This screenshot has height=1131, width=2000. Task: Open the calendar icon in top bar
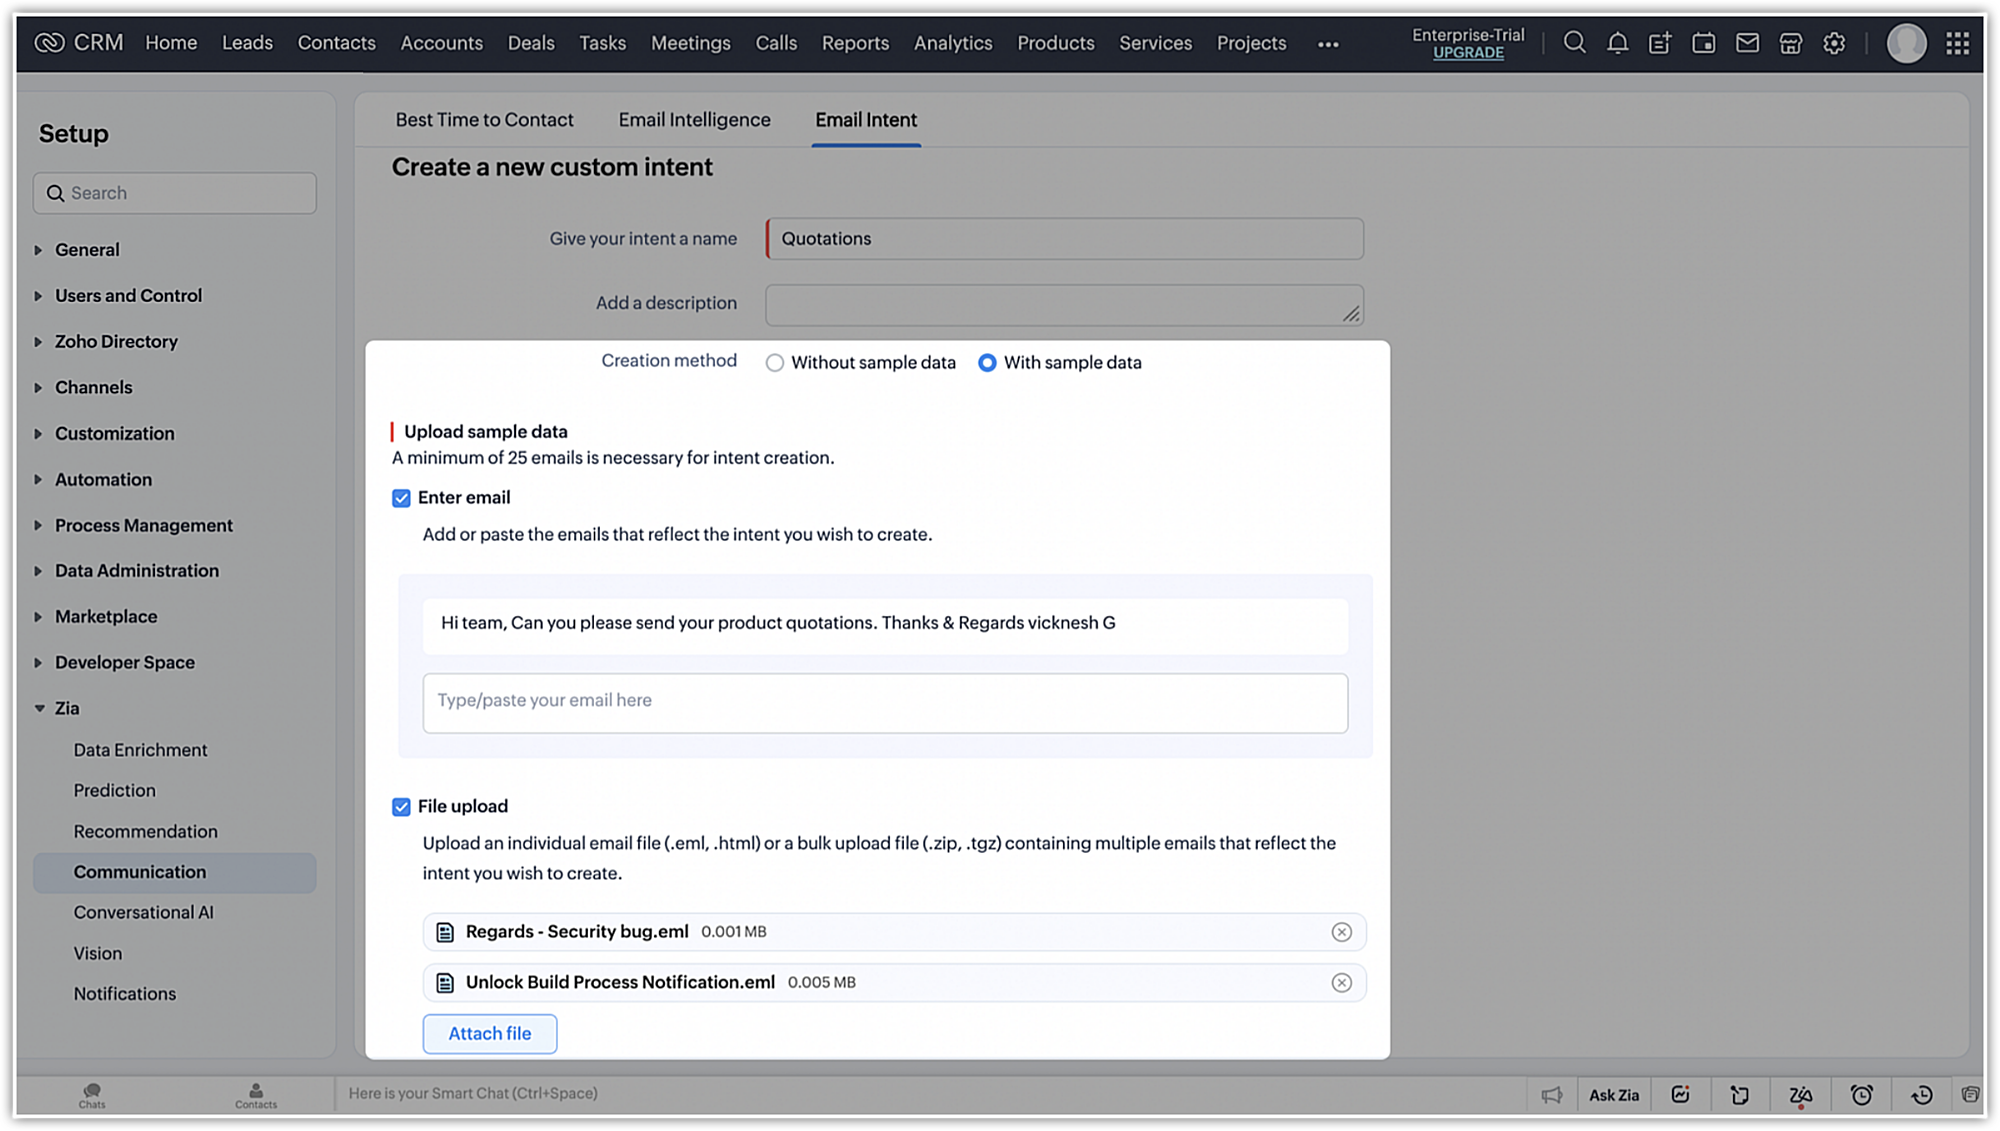[1703, 43]
